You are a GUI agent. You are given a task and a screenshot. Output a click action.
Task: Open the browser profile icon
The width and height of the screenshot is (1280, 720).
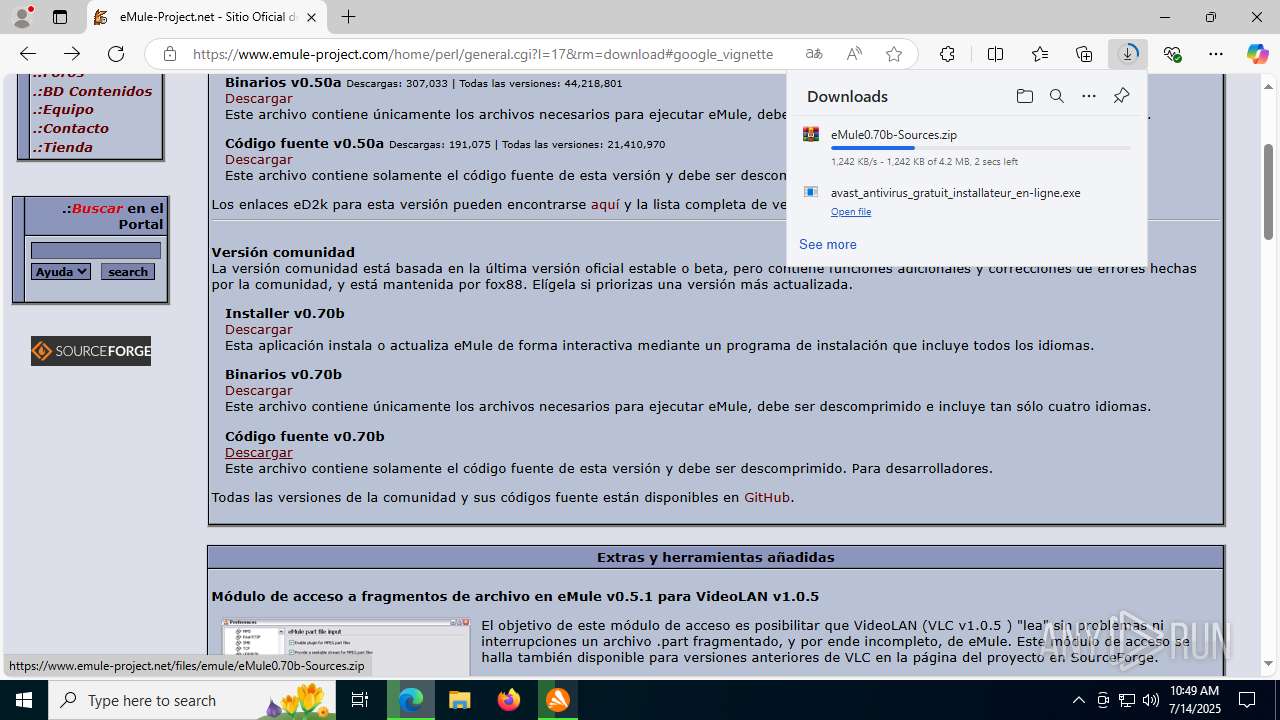click(22, 17)
